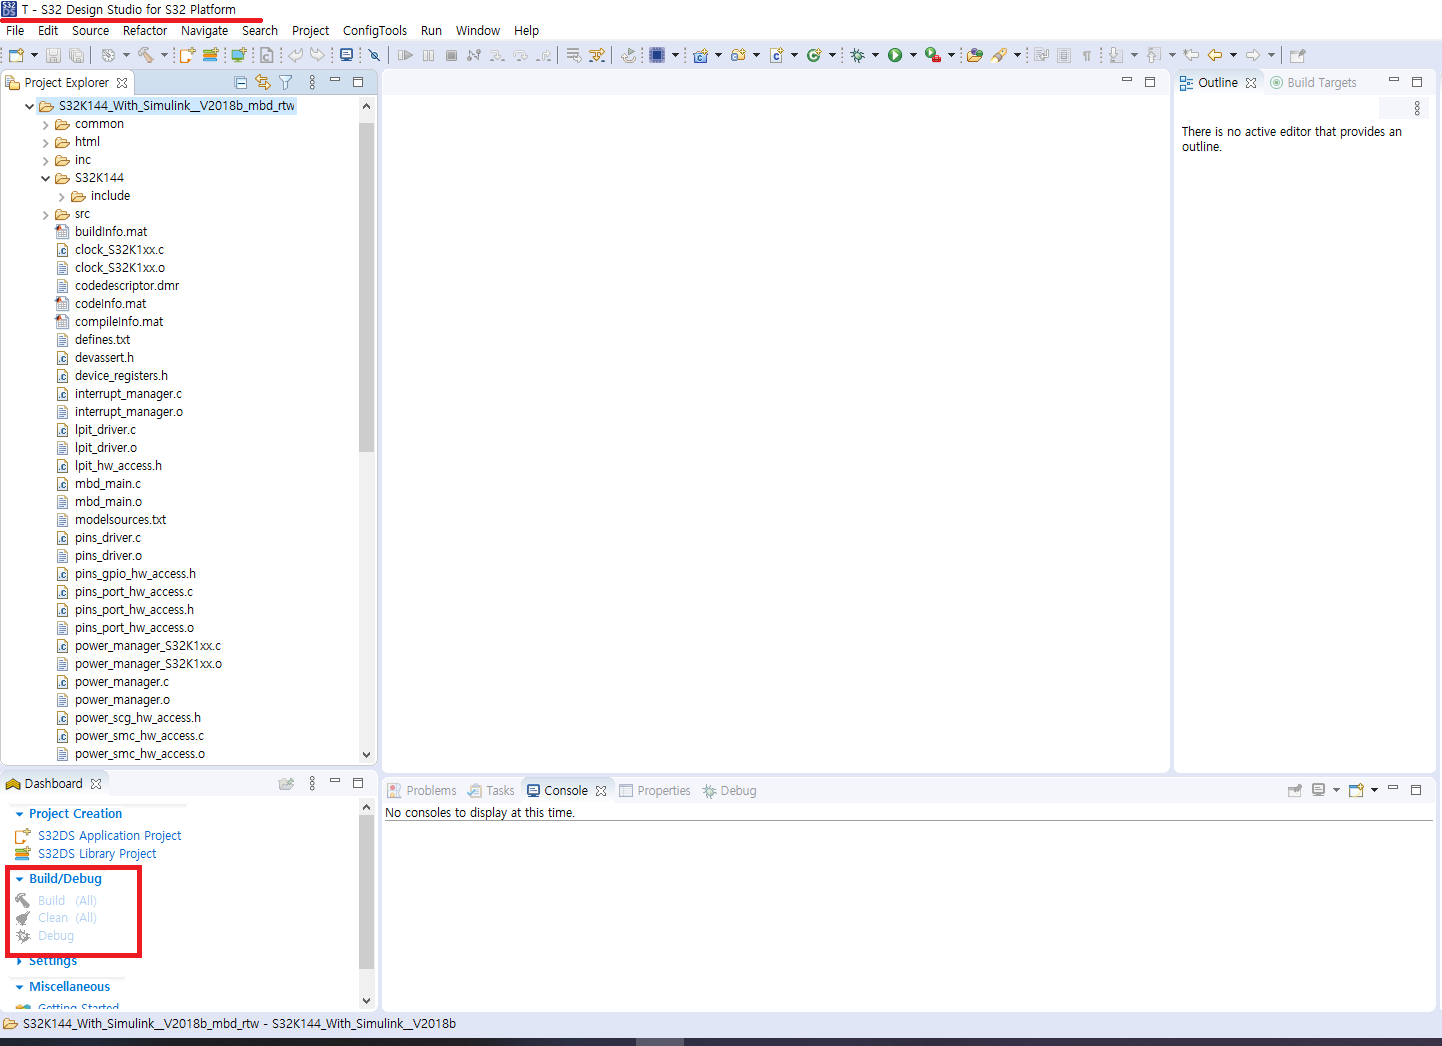Enable the Project Explorer filter icon

[286, 82]
